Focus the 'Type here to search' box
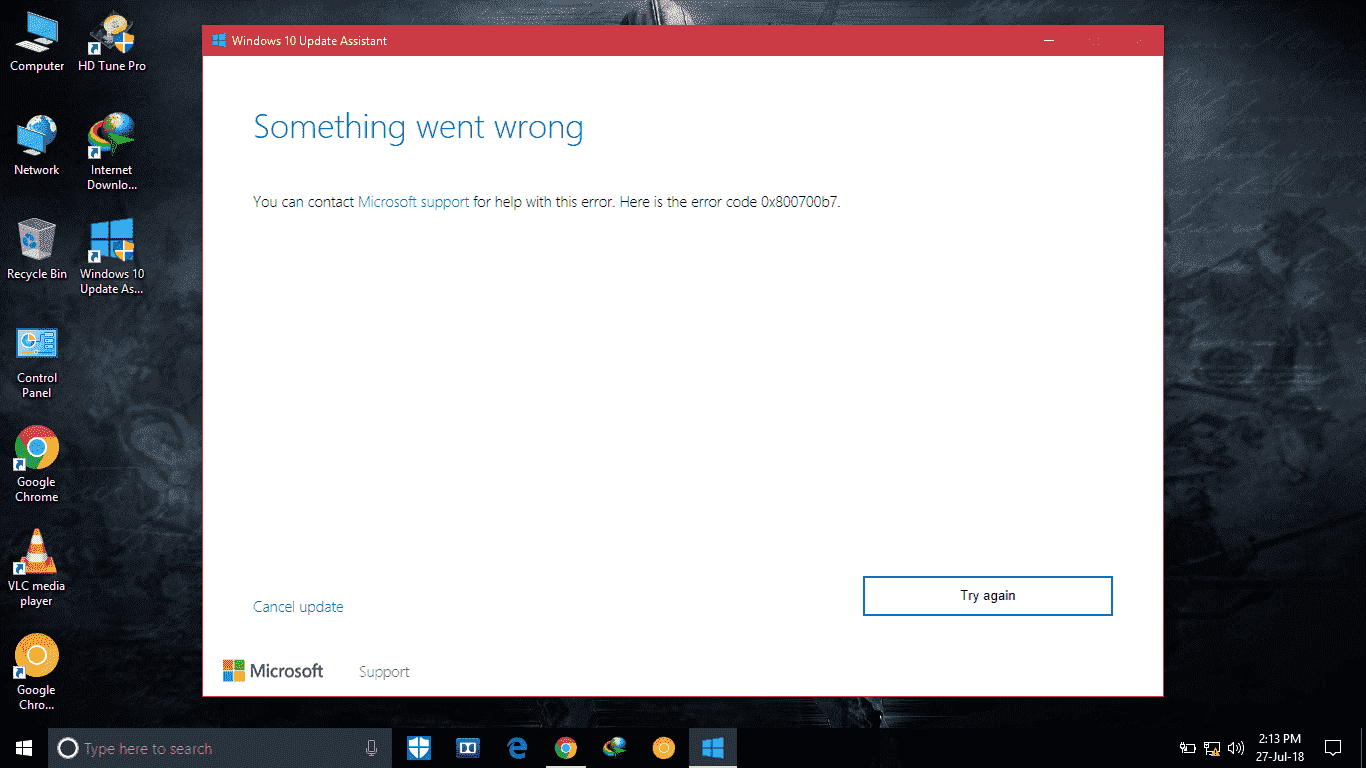This screenshot has height=768, width=1366. pos(222,748)
